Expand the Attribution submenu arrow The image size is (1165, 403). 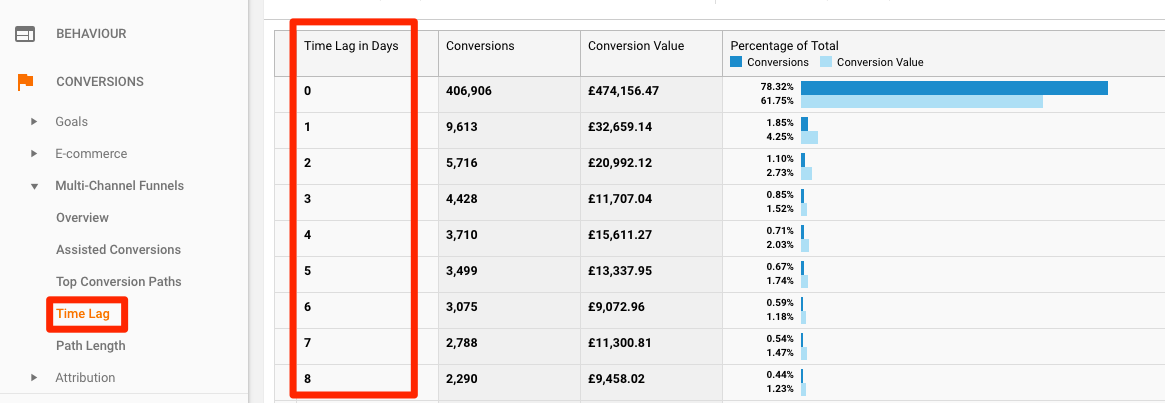pyautogui.click(x=34, y=378)
